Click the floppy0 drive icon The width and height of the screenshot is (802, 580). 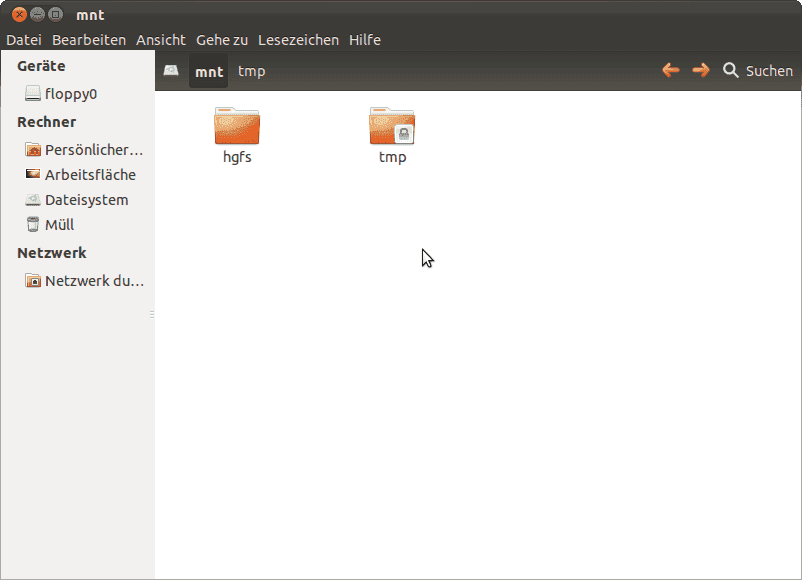33,94
